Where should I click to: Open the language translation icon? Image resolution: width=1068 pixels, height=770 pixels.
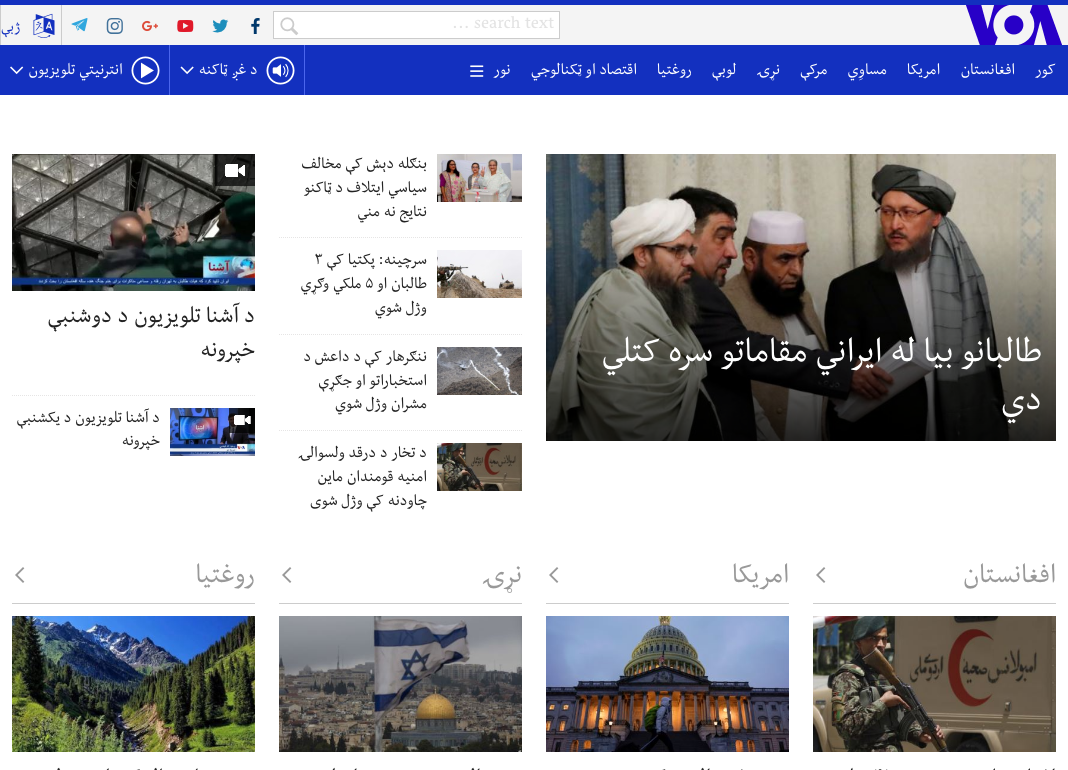click(43, 26)
